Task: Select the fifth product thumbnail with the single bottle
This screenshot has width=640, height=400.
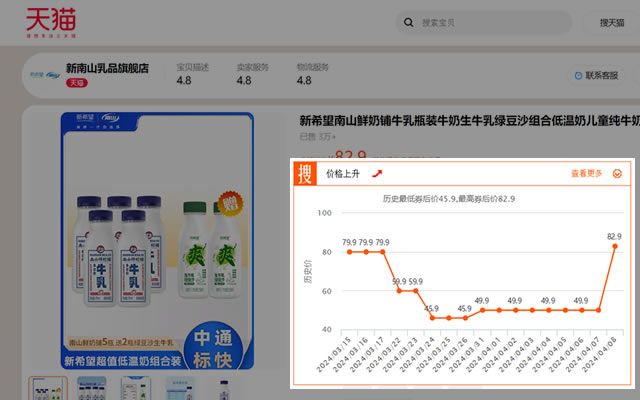Action: pyautogui.click(x=224, y=390)
